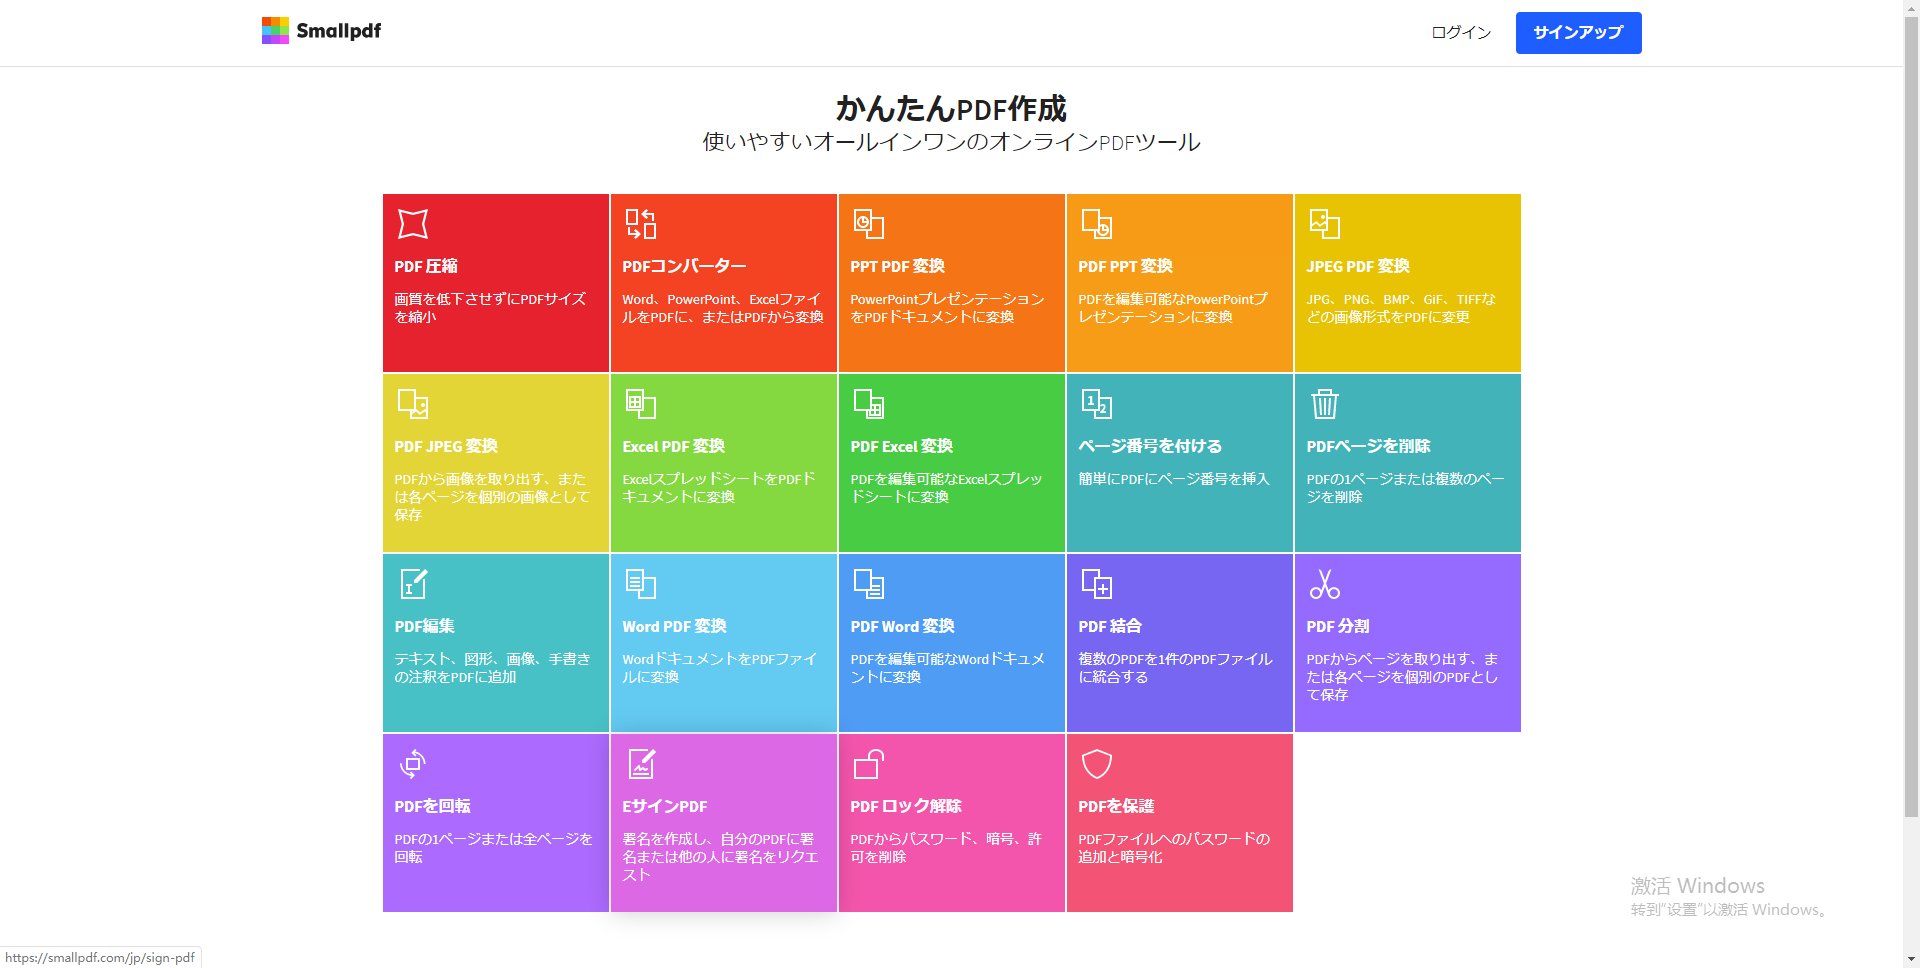Click the rotate PDF icon

click(x=413, y=764)
